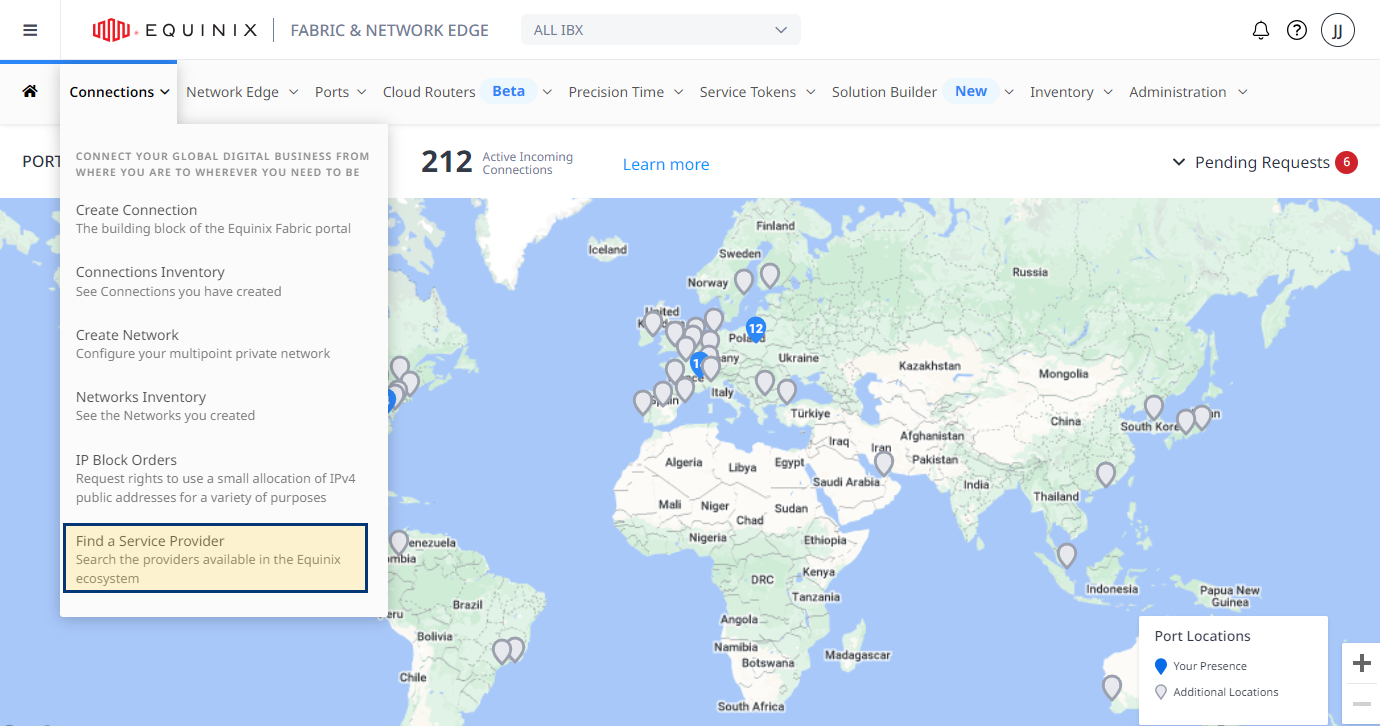
Task: Click the pin in southern China
Action: pyautogui.click(x=1105, y=474)
